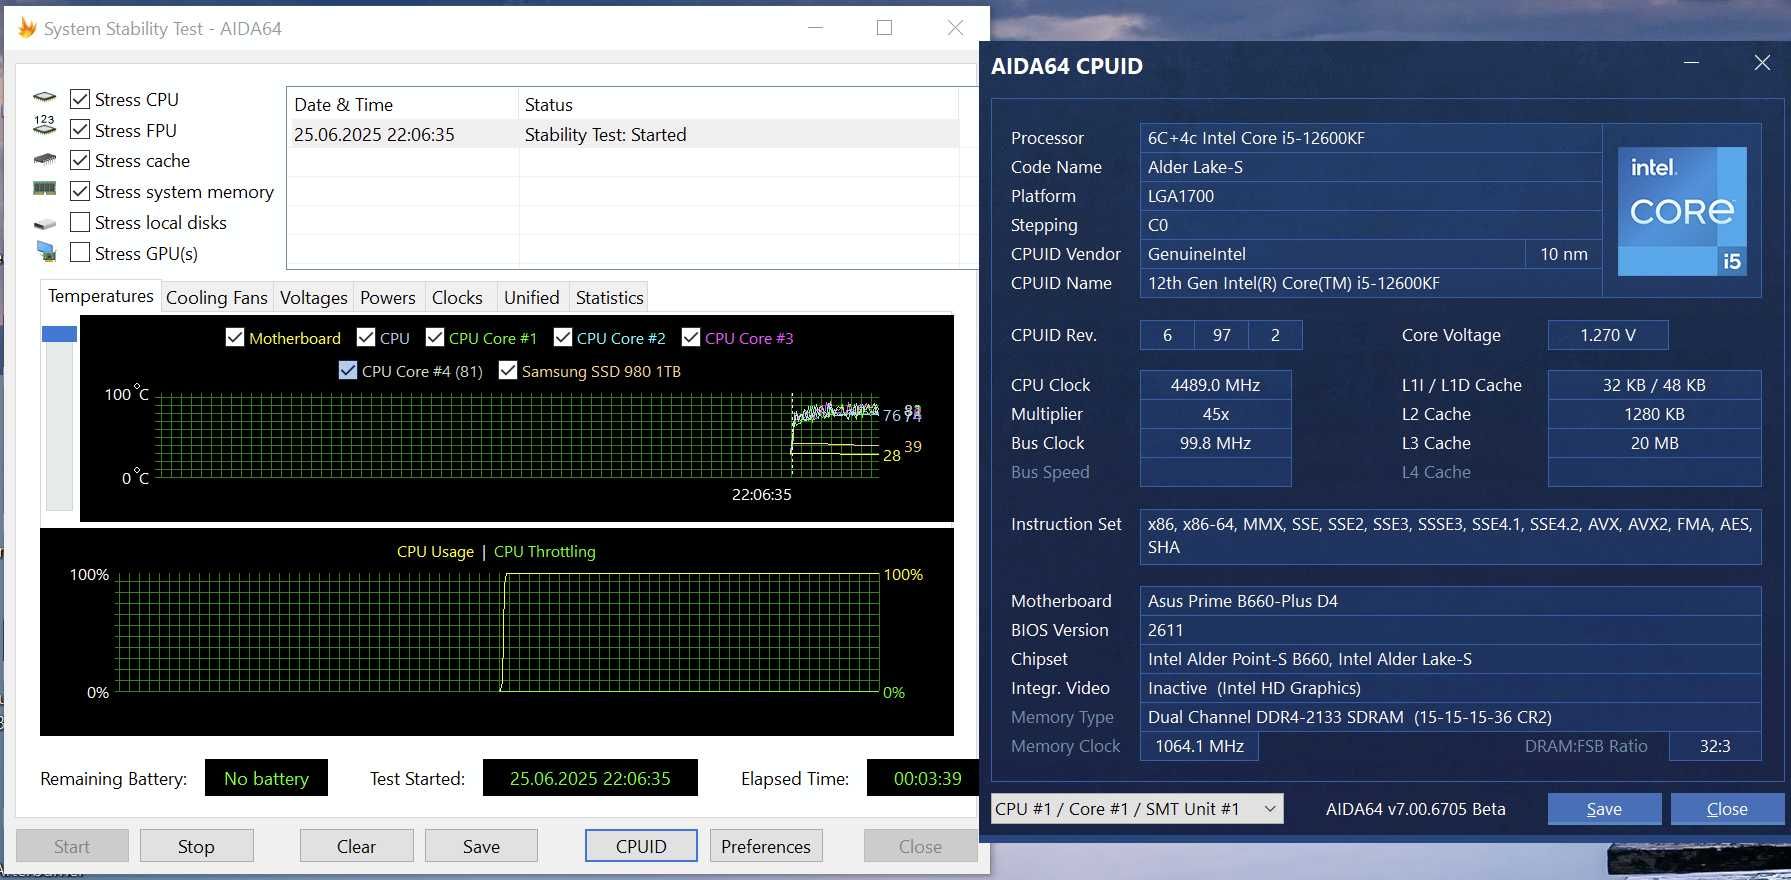Click the Intel Core i5 logo badge

point(1682,211)
